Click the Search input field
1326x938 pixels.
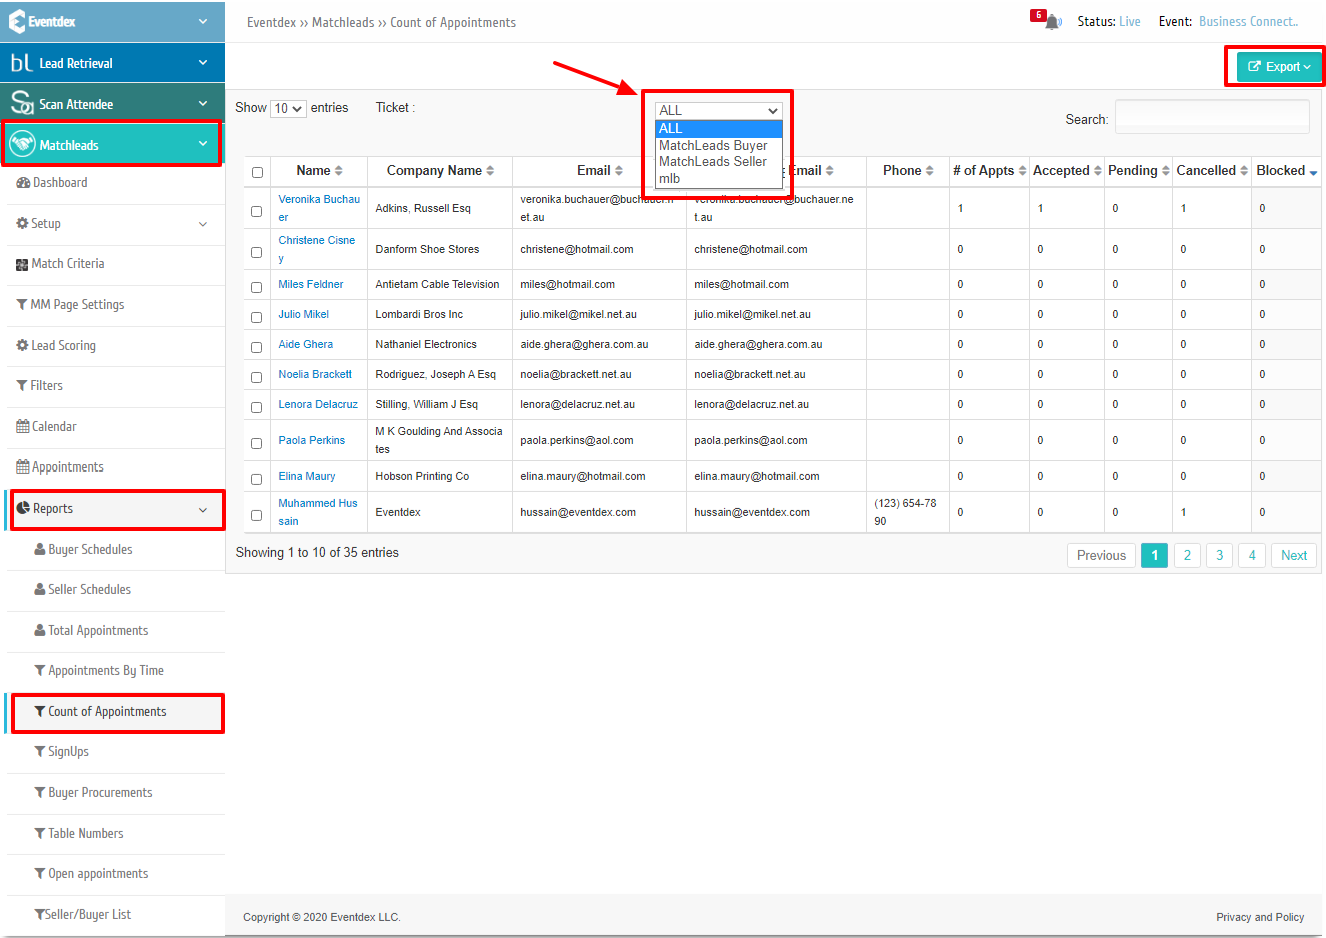pyautogui.click(x=1212, y=117)
